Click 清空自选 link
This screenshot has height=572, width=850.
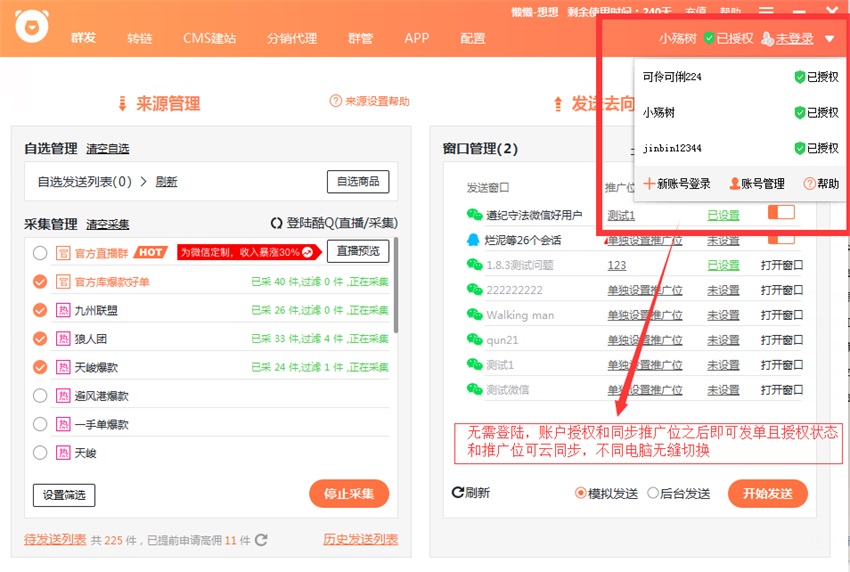tap(107, 149)
